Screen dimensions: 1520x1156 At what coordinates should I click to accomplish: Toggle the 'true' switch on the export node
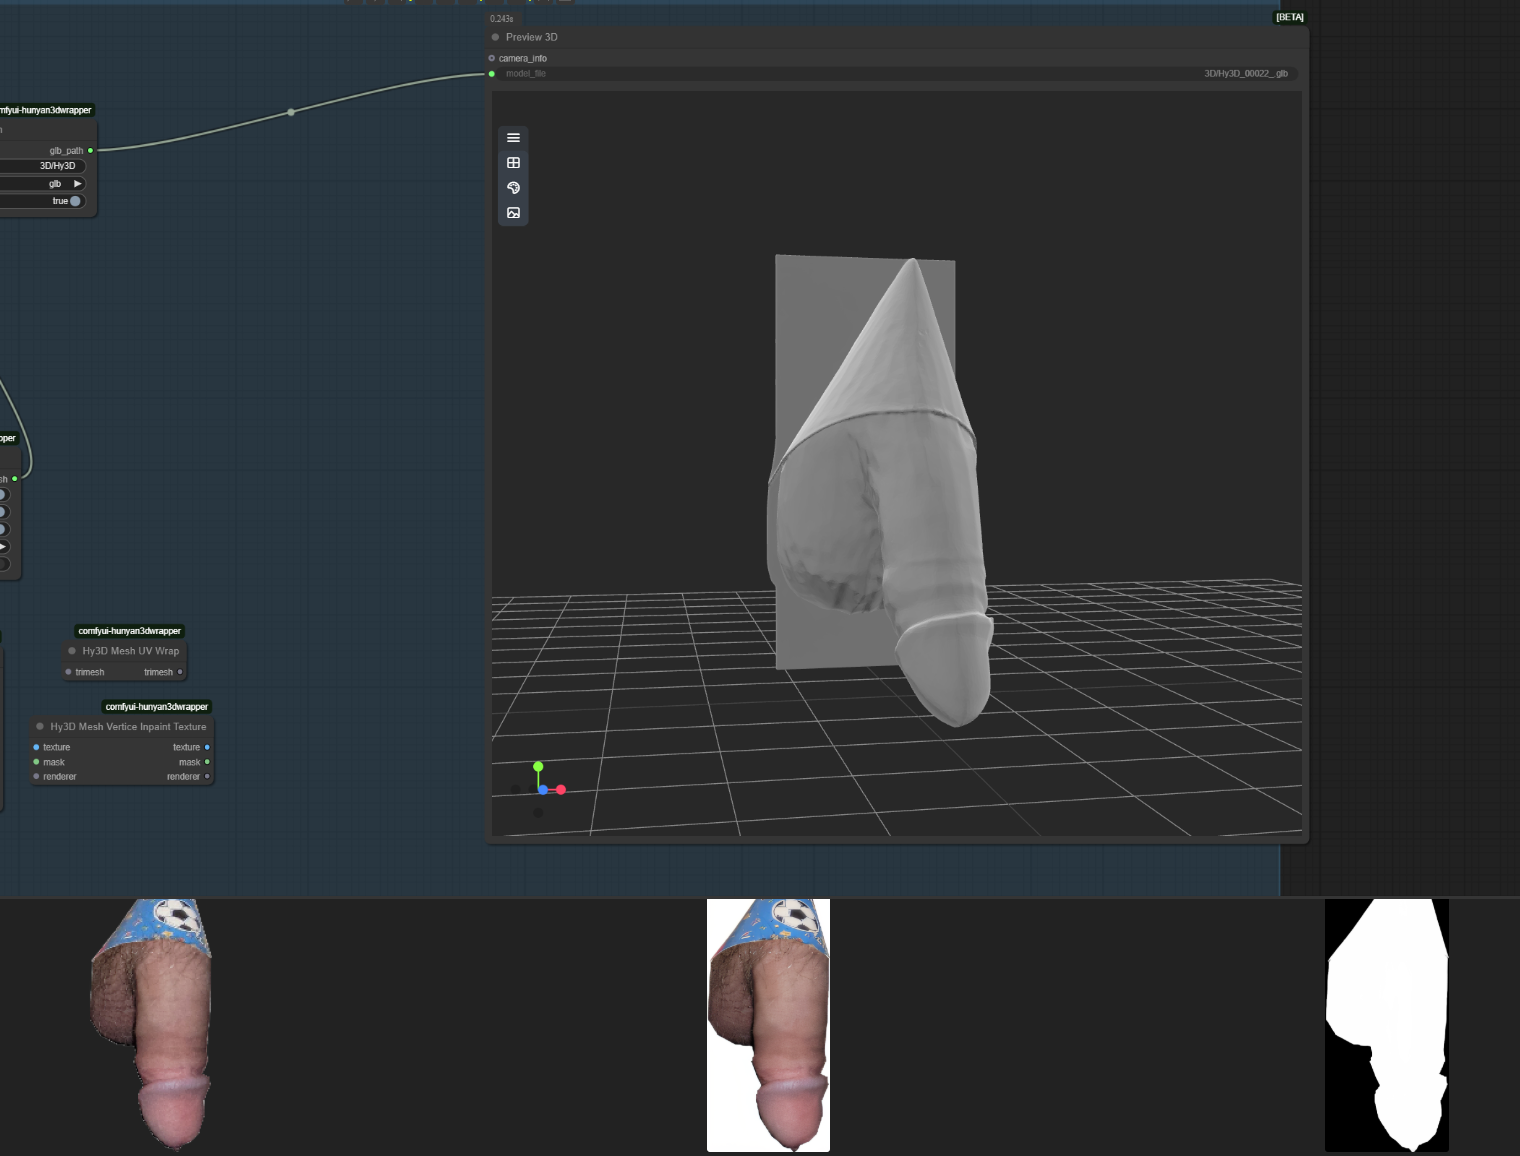tap(75, 201)
